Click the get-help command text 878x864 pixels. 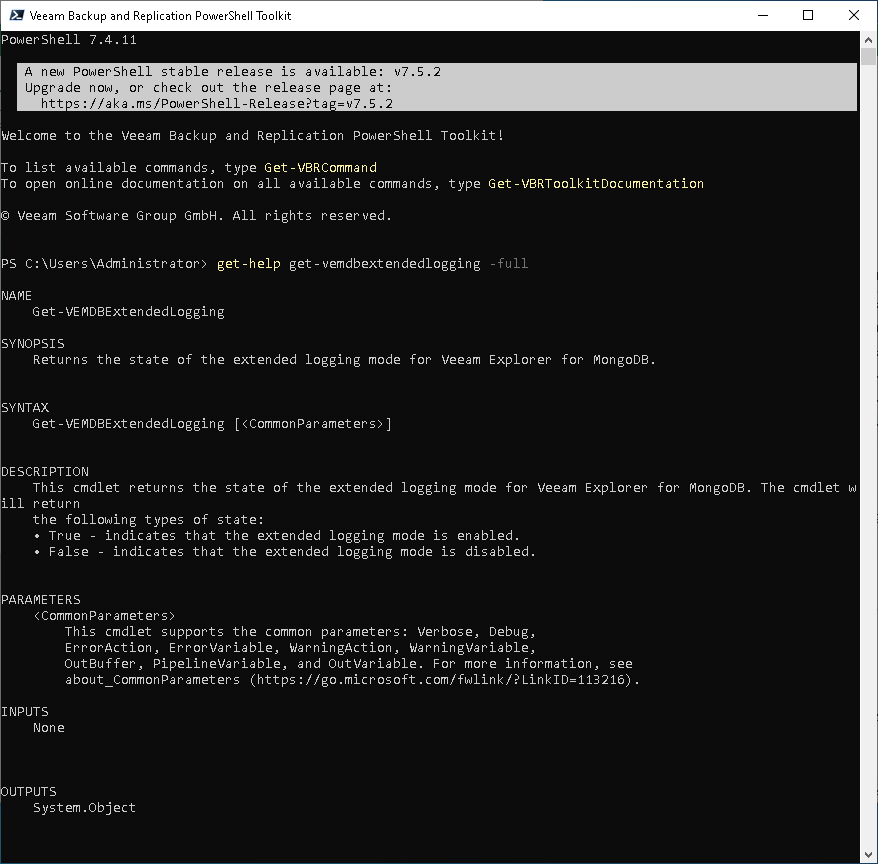(x=249, y=264)
